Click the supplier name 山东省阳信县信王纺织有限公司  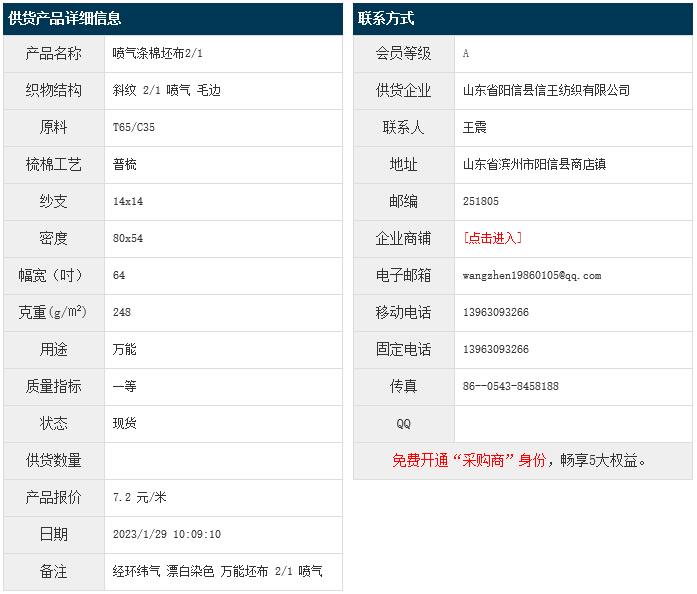pyautogui.click(x=546, y=90)
